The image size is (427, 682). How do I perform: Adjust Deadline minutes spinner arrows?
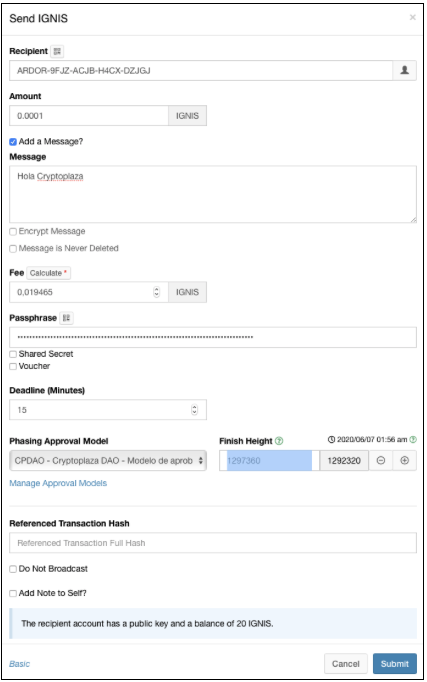coord(194,410)
